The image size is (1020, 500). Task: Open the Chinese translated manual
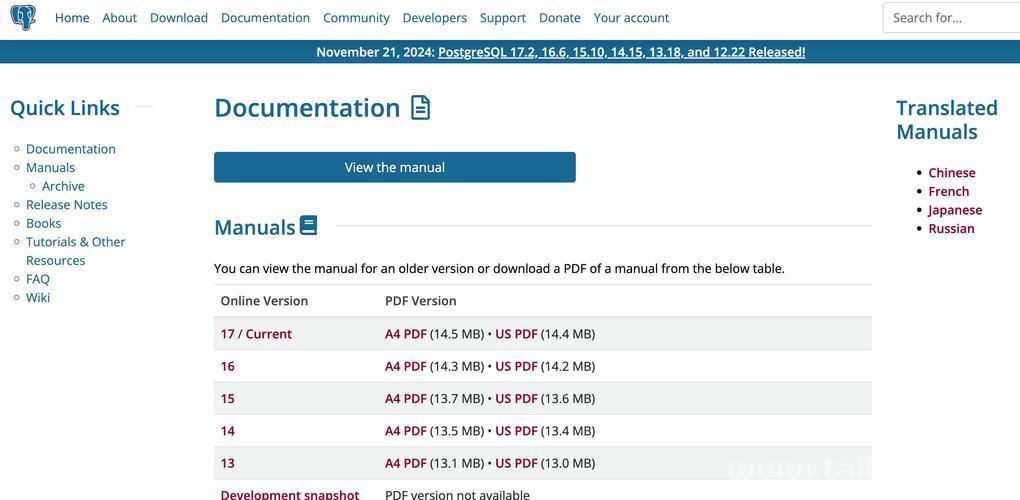click(952, 173)
